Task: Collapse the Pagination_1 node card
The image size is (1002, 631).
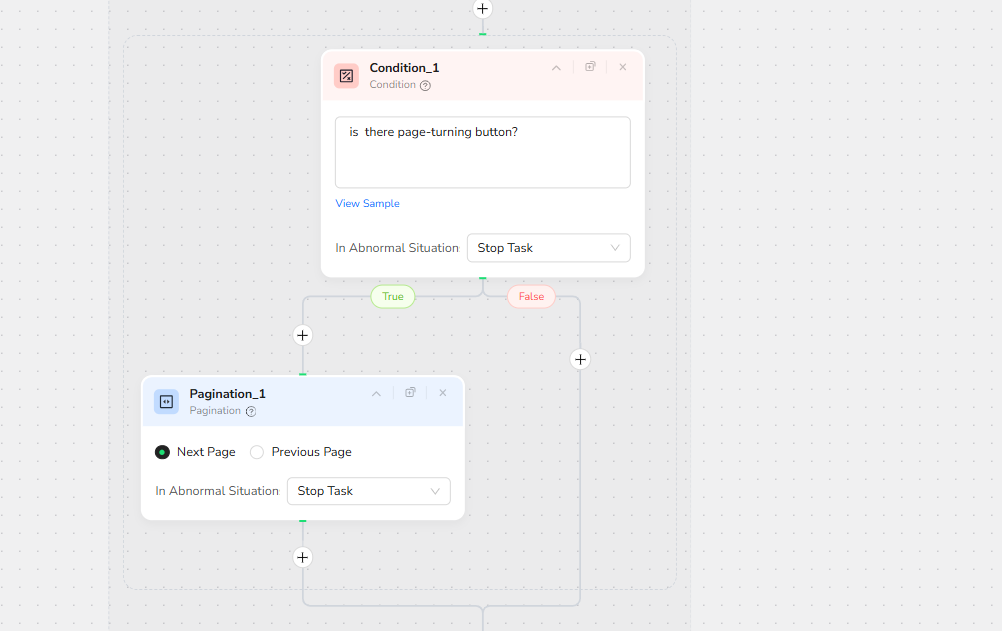Action: 376,394
